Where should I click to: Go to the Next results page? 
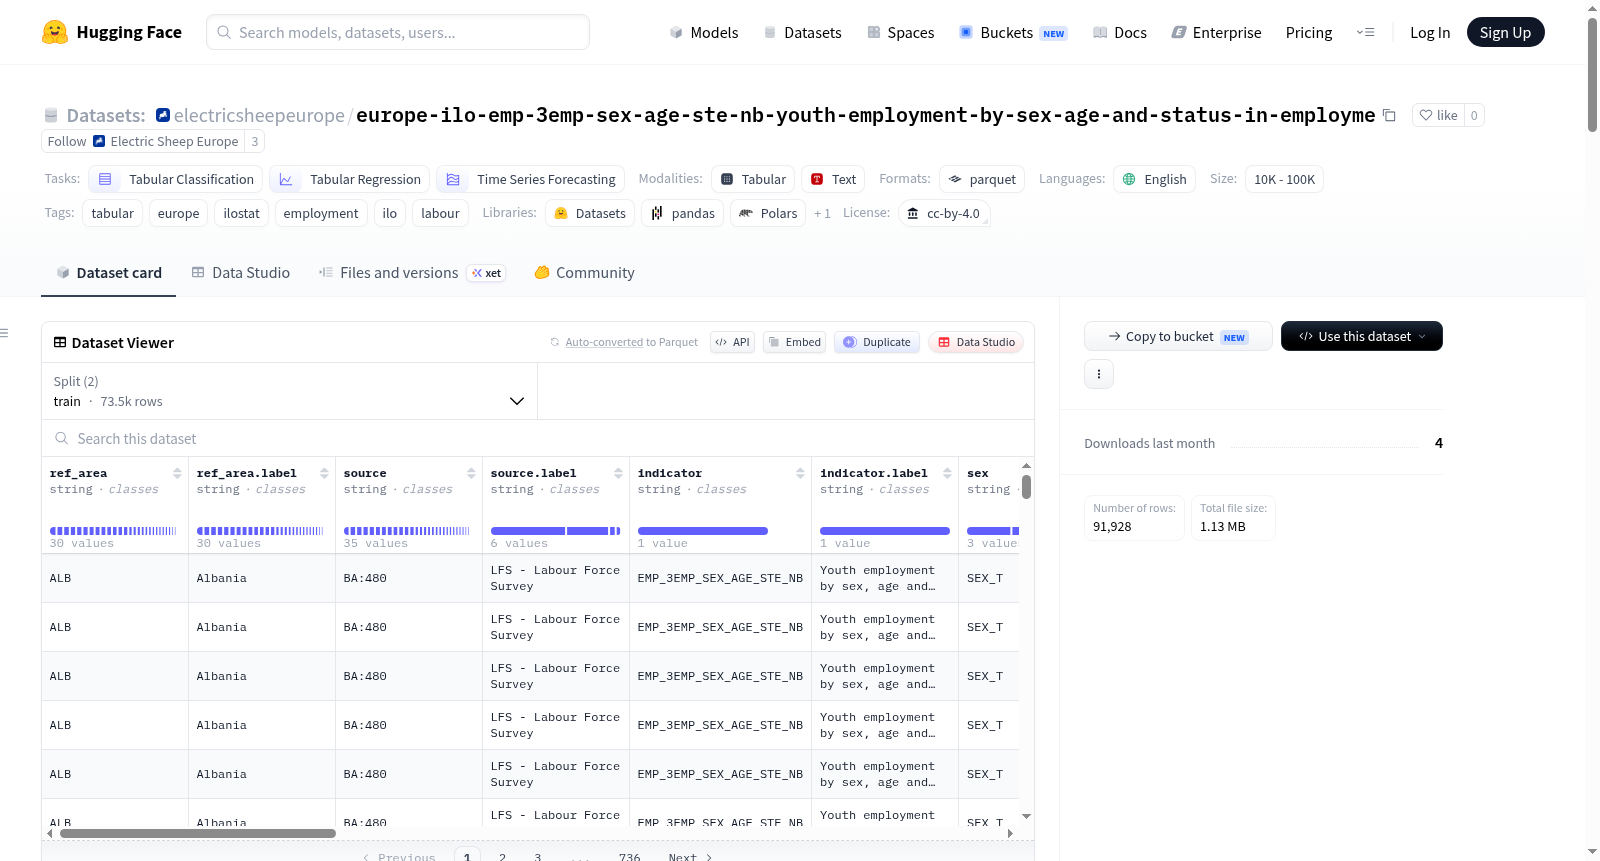click(690, 857)
